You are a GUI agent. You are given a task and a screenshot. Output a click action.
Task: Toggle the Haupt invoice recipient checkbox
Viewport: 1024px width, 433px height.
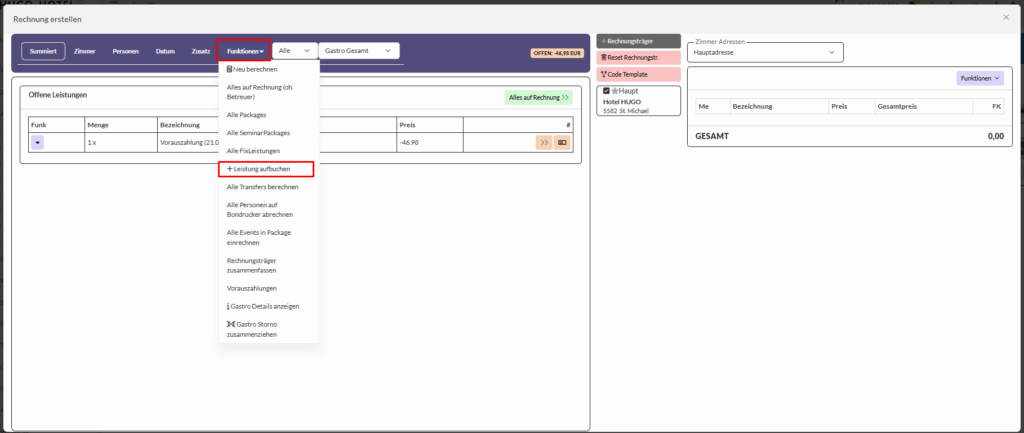pos(606,92)
